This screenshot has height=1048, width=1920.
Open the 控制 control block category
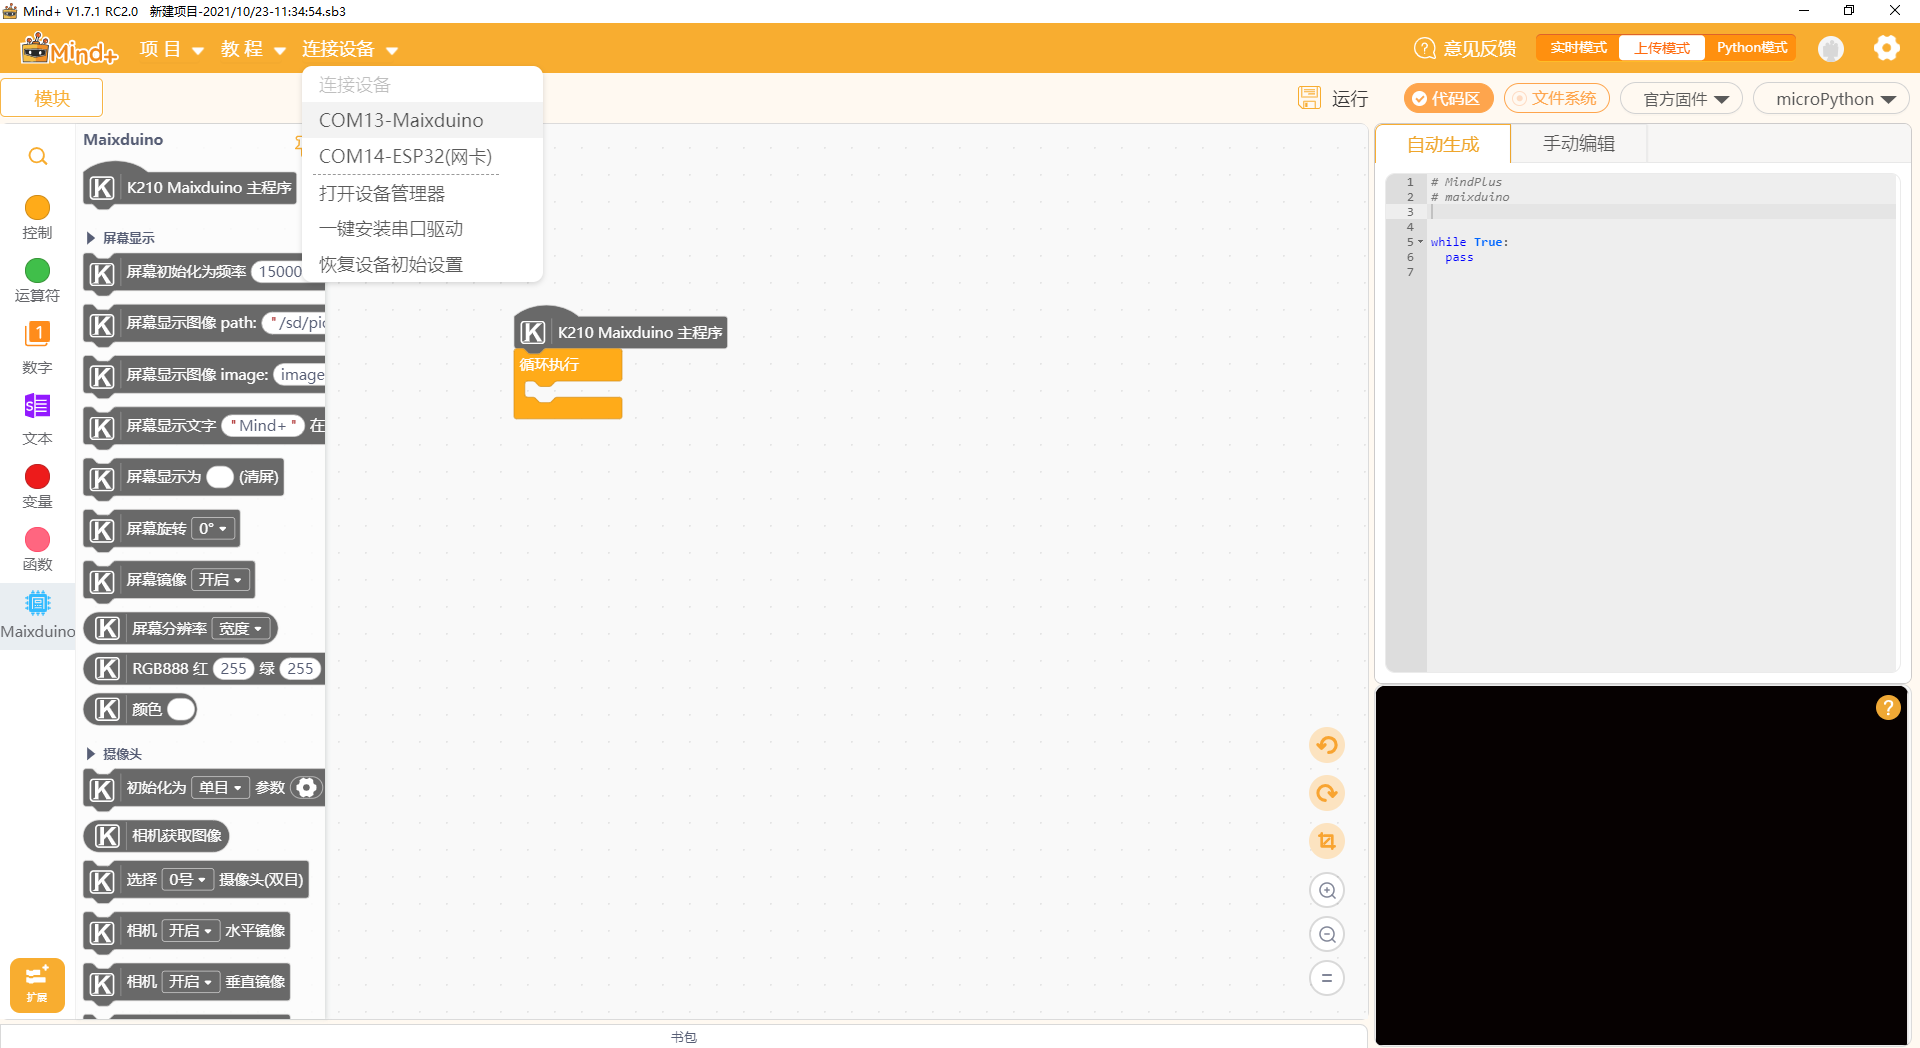[x=37, y=217]
